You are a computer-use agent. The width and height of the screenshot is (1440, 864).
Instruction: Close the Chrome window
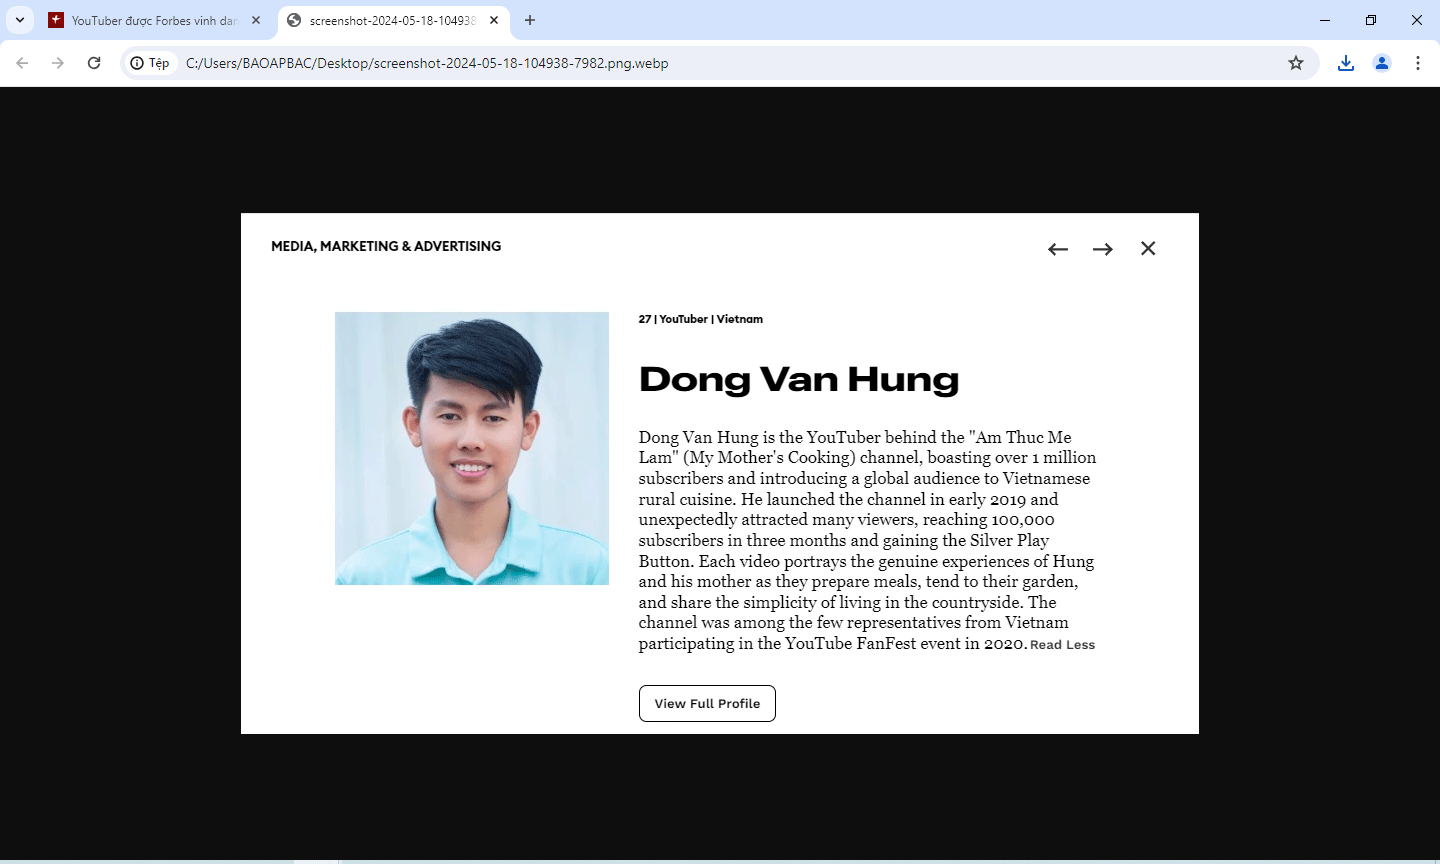pos(1417,20)
